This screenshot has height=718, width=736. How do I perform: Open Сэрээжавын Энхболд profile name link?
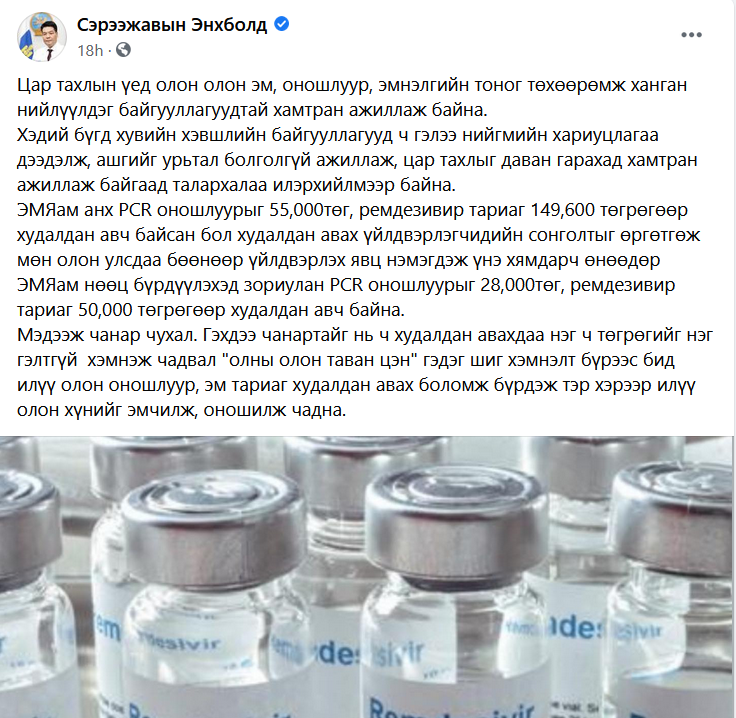[x=172, y=24]
